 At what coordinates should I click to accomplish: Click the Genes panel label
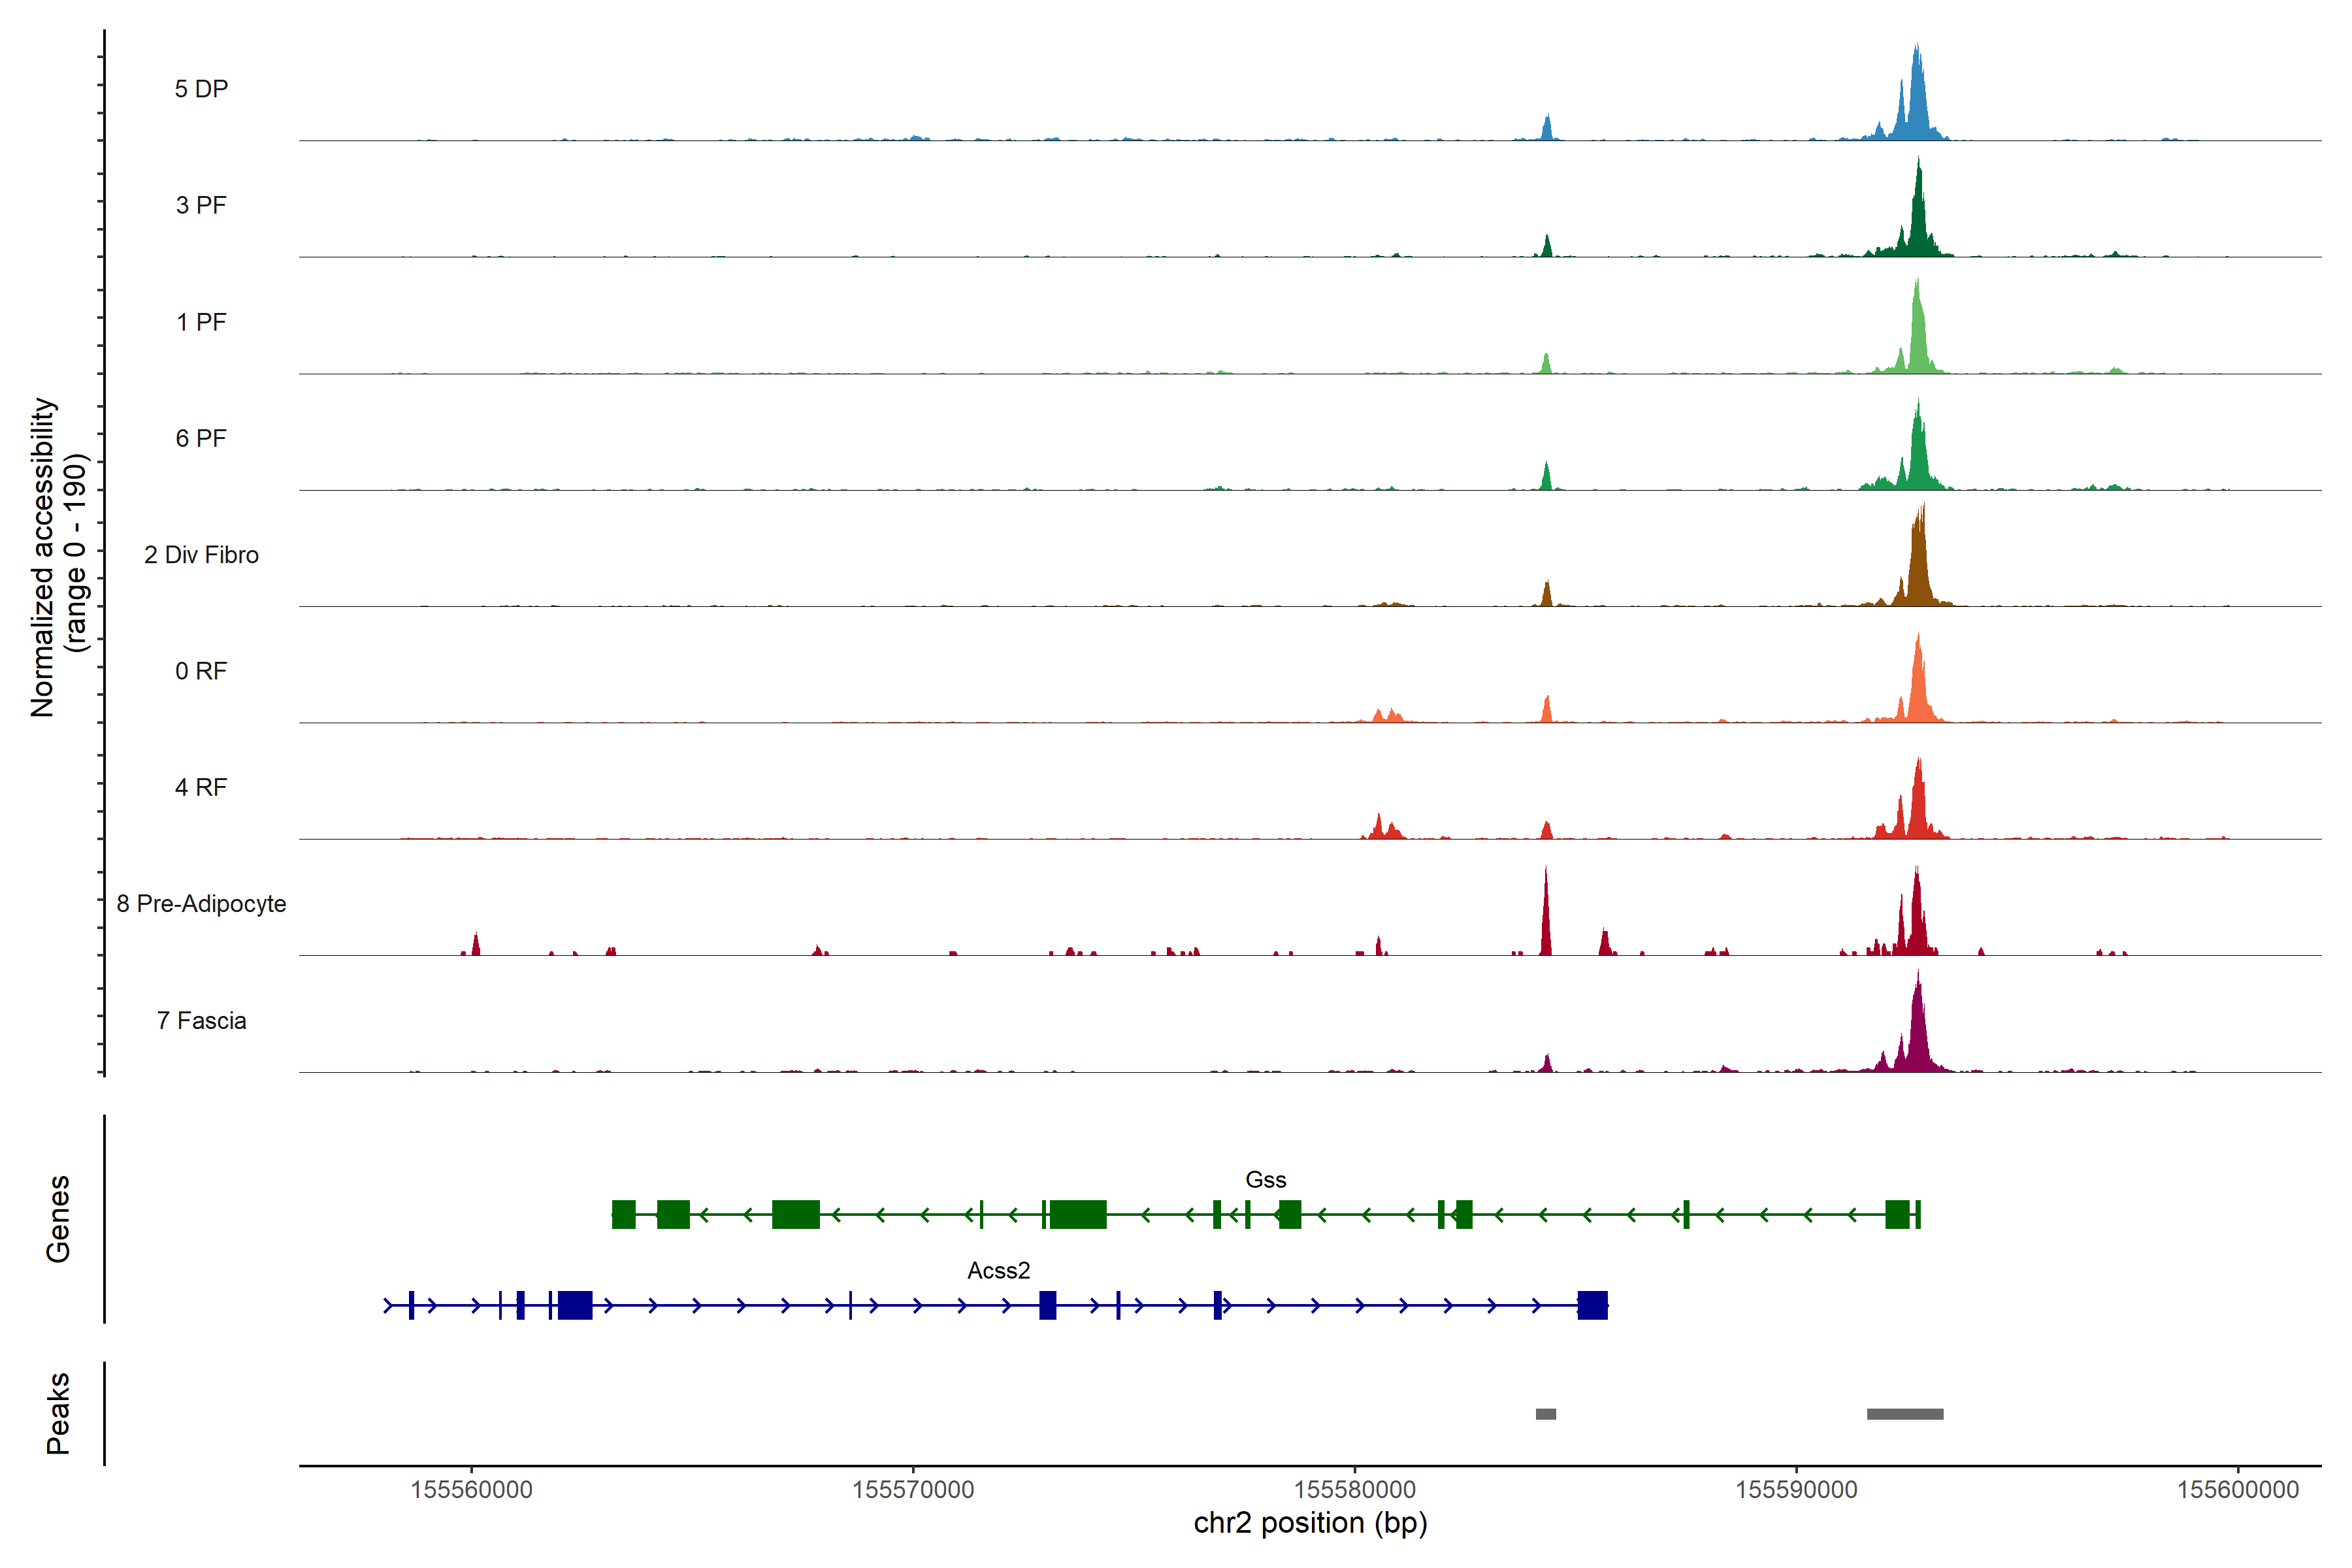coord(58,1218)
